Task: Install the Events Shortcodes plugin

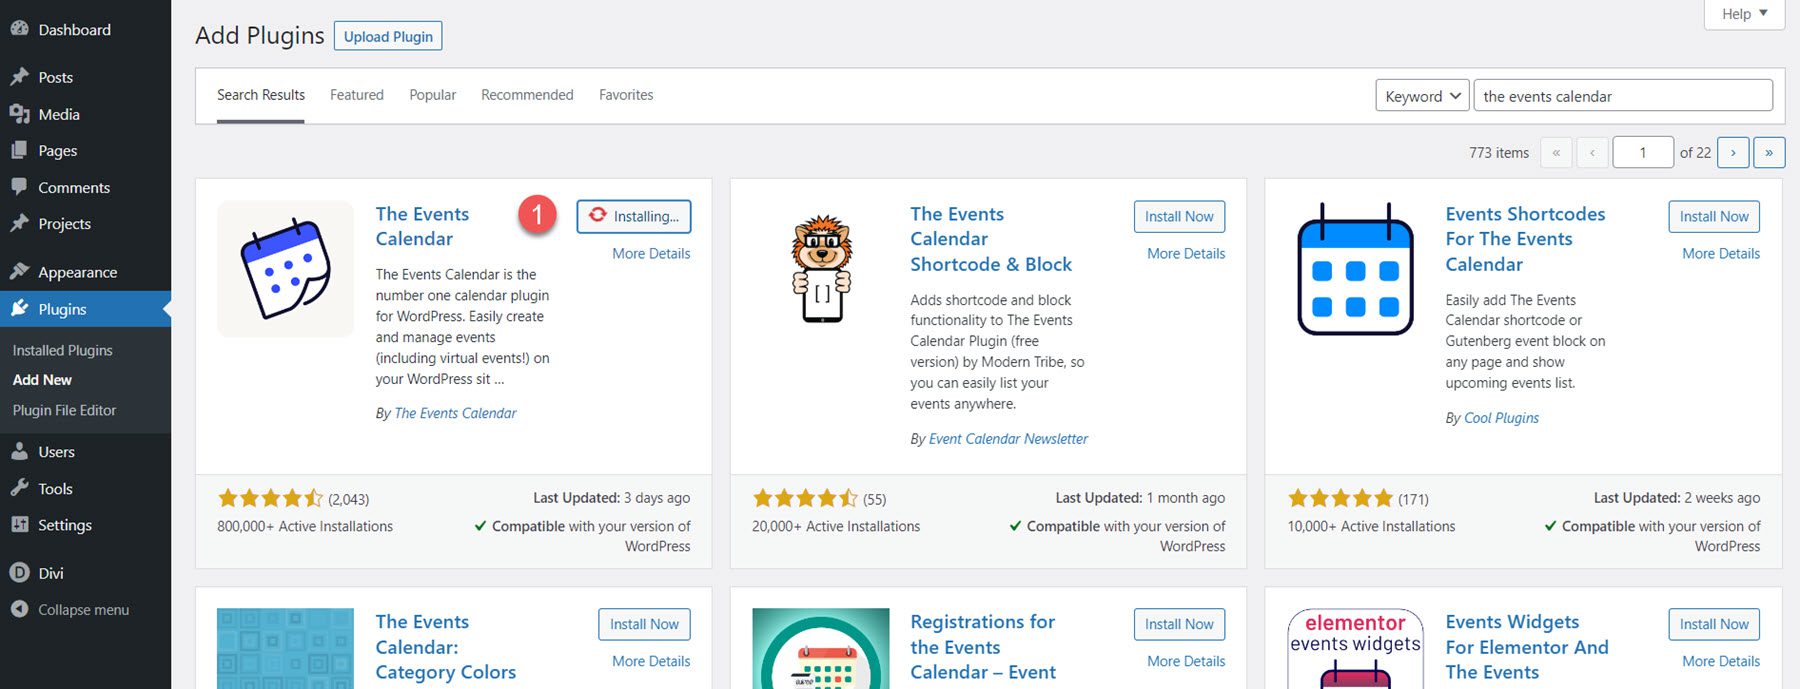Action: (x=1713, y=216)
